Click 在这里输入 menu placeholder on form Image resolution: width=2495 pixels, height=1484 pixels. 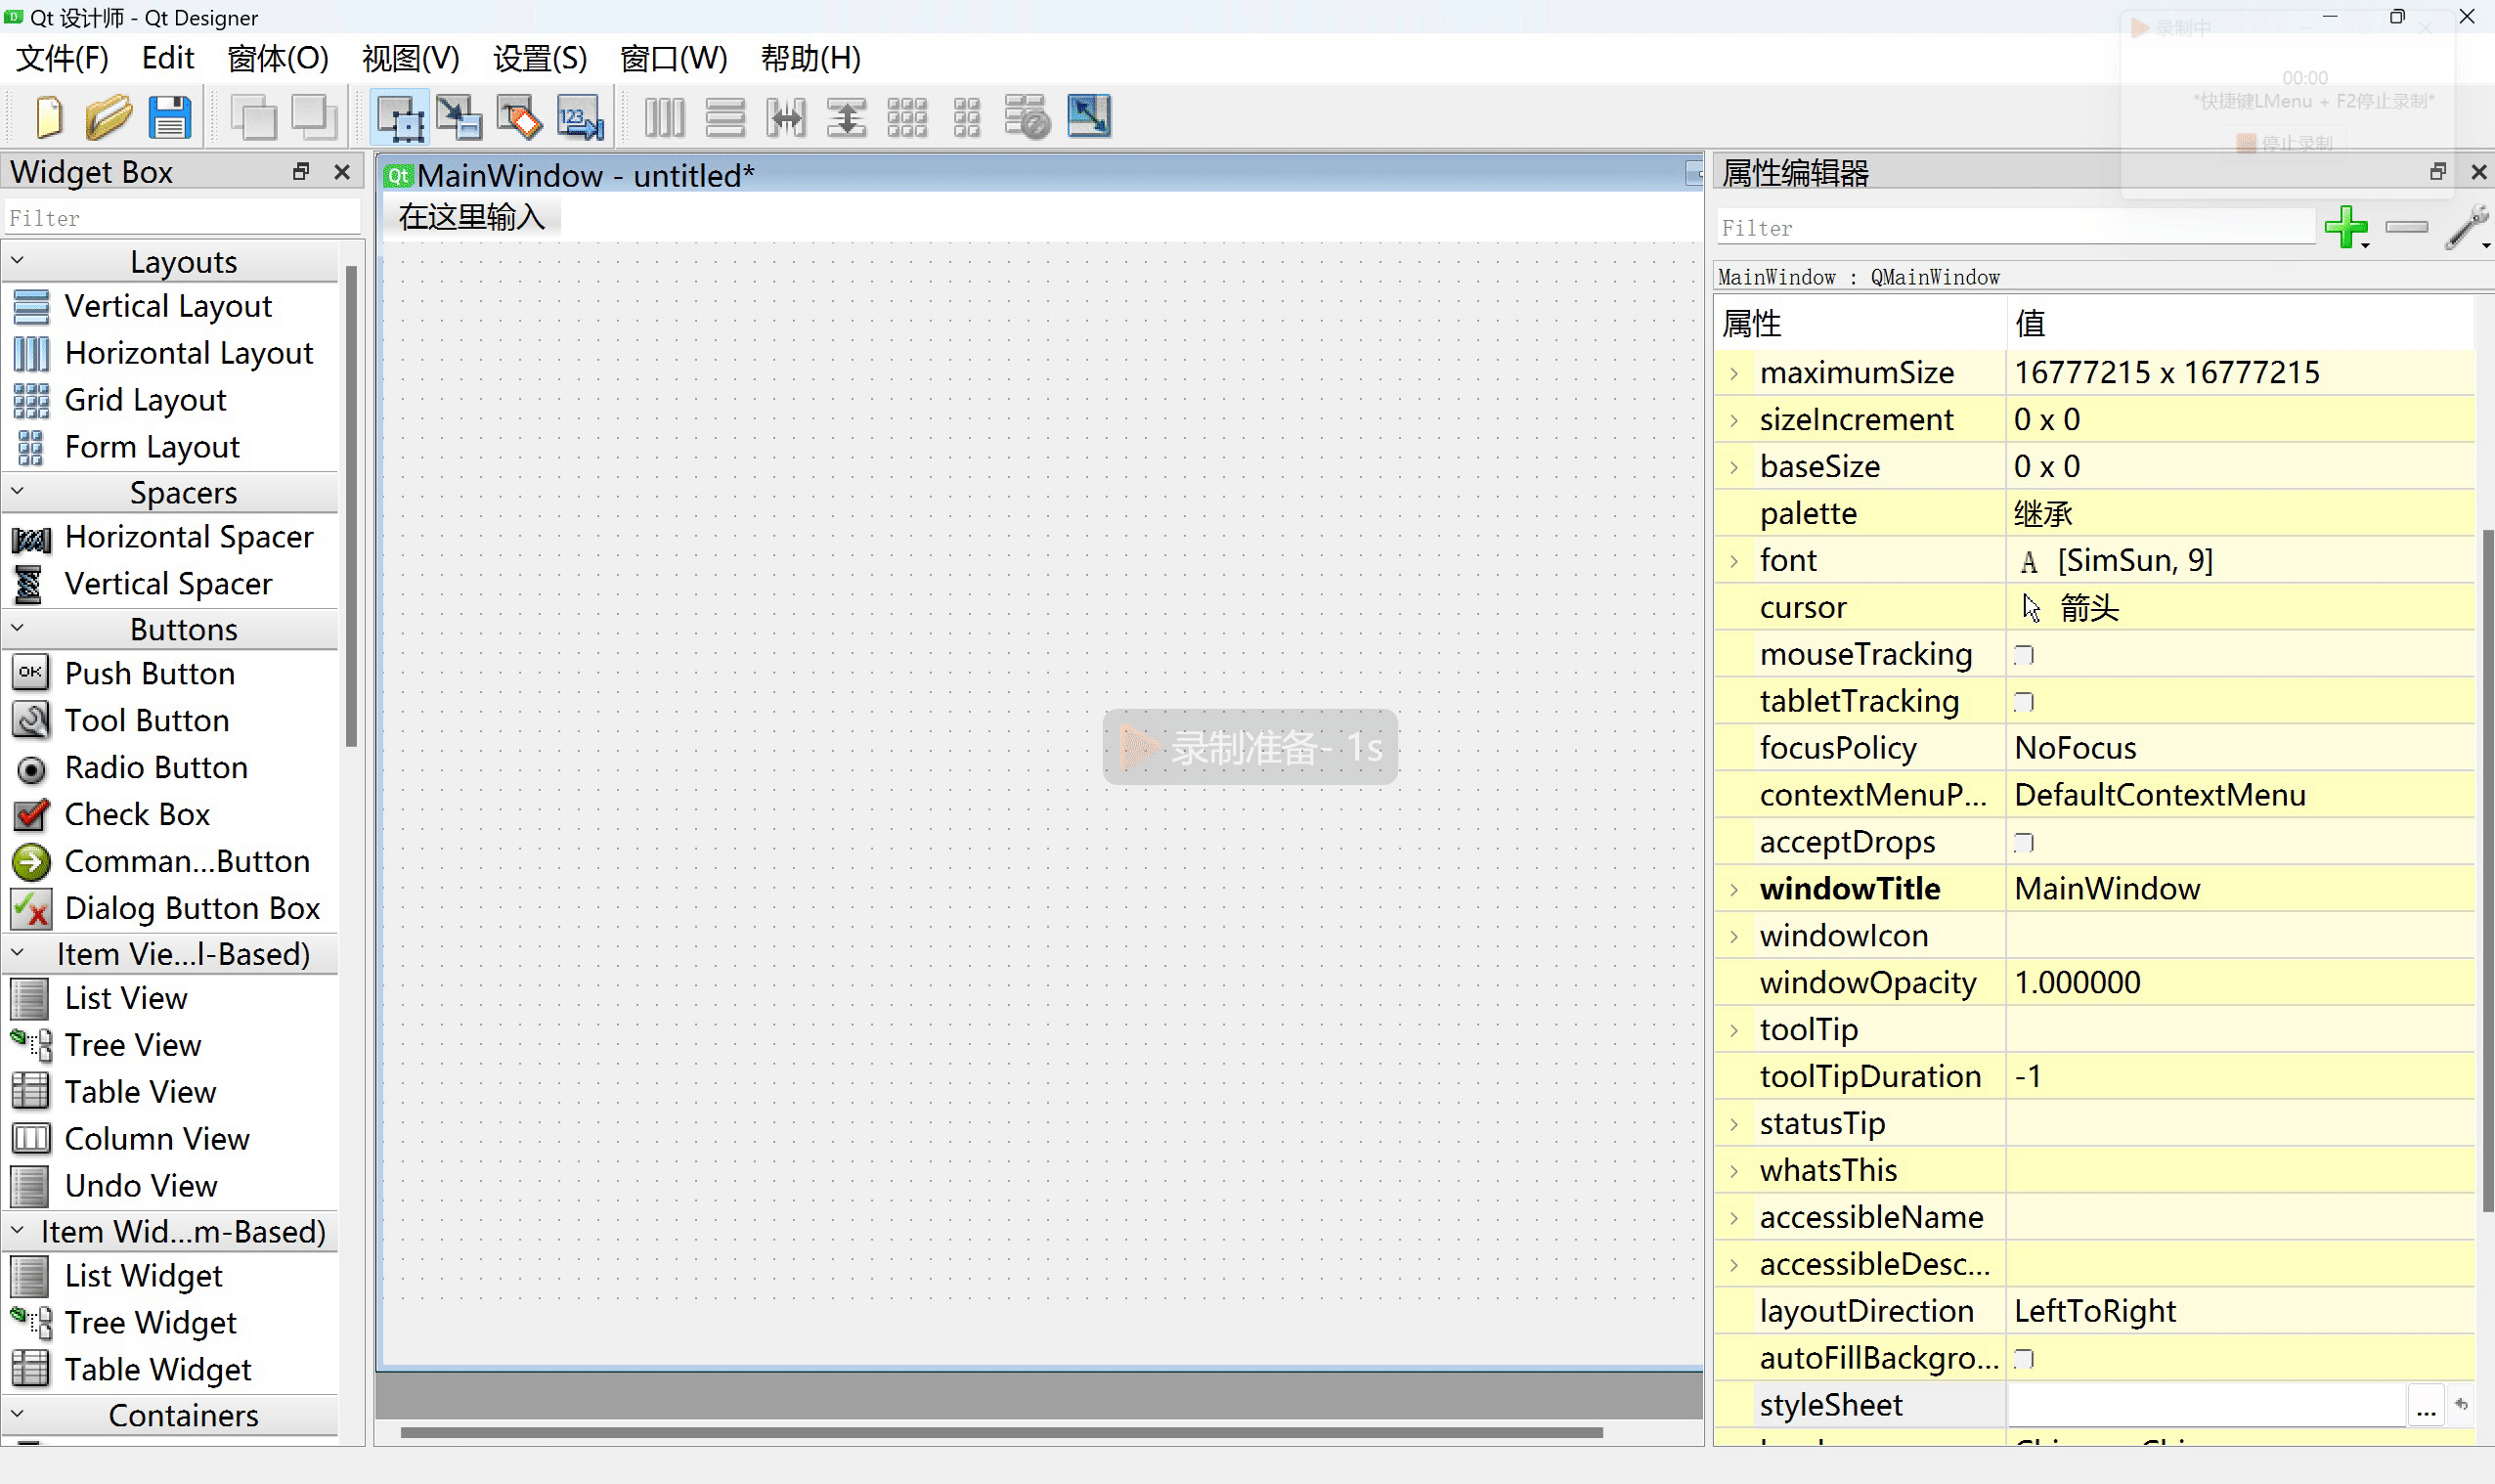[471, 217]
